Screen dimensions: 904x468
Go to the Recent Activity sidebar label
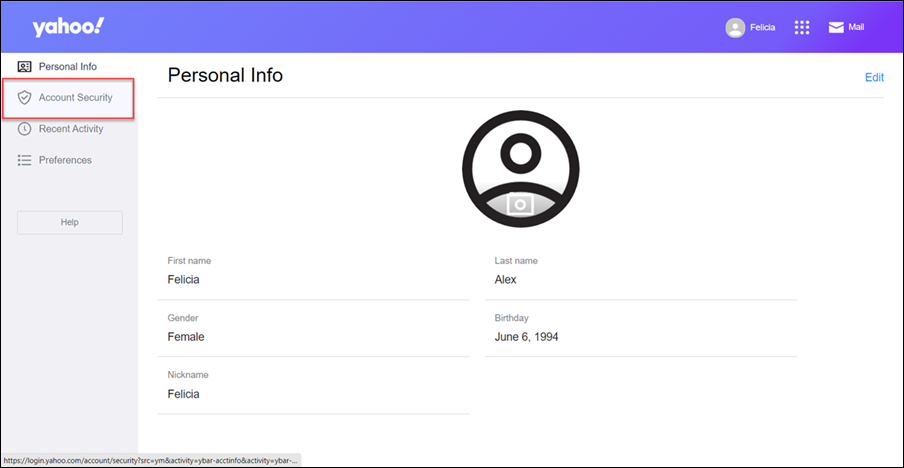71,129
